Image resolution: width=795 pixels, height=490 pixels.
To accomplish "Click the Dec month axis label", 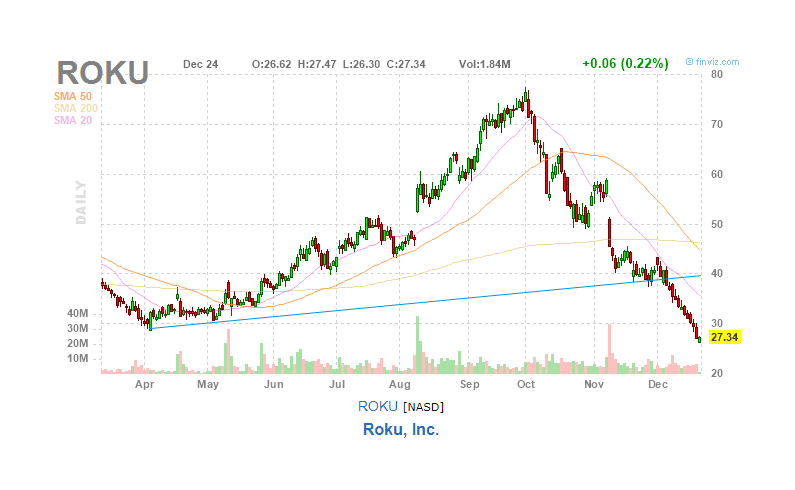I will tap(658, 384).
